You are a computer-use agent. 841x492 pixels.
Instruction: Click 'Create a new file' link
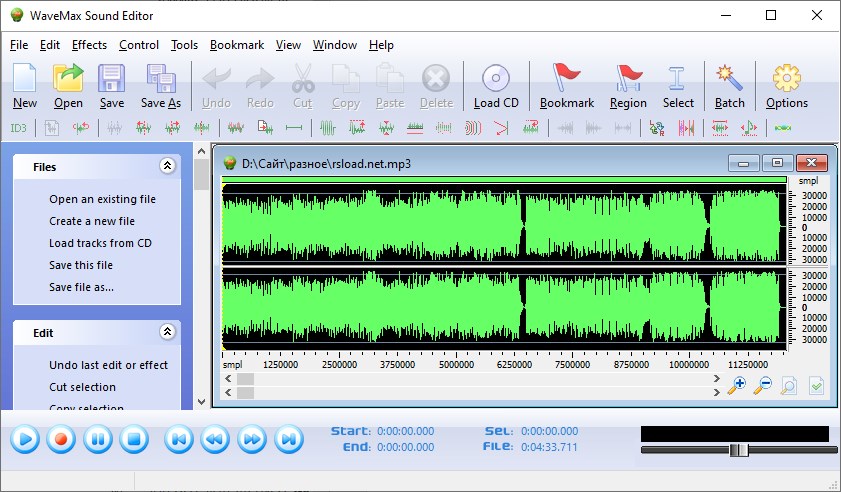(92, 221)
